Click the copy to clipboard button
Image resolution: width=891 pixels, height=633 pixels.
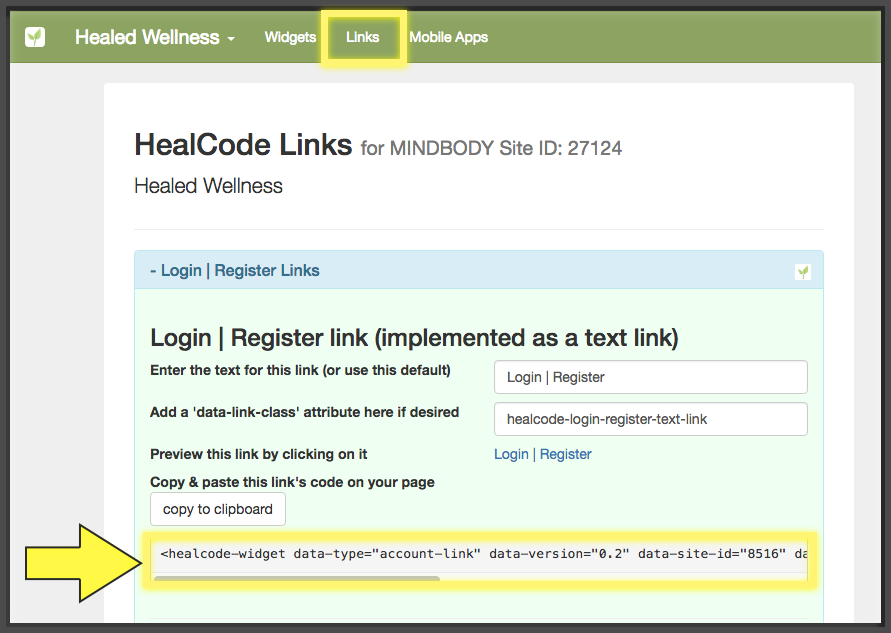pos(218,509)
